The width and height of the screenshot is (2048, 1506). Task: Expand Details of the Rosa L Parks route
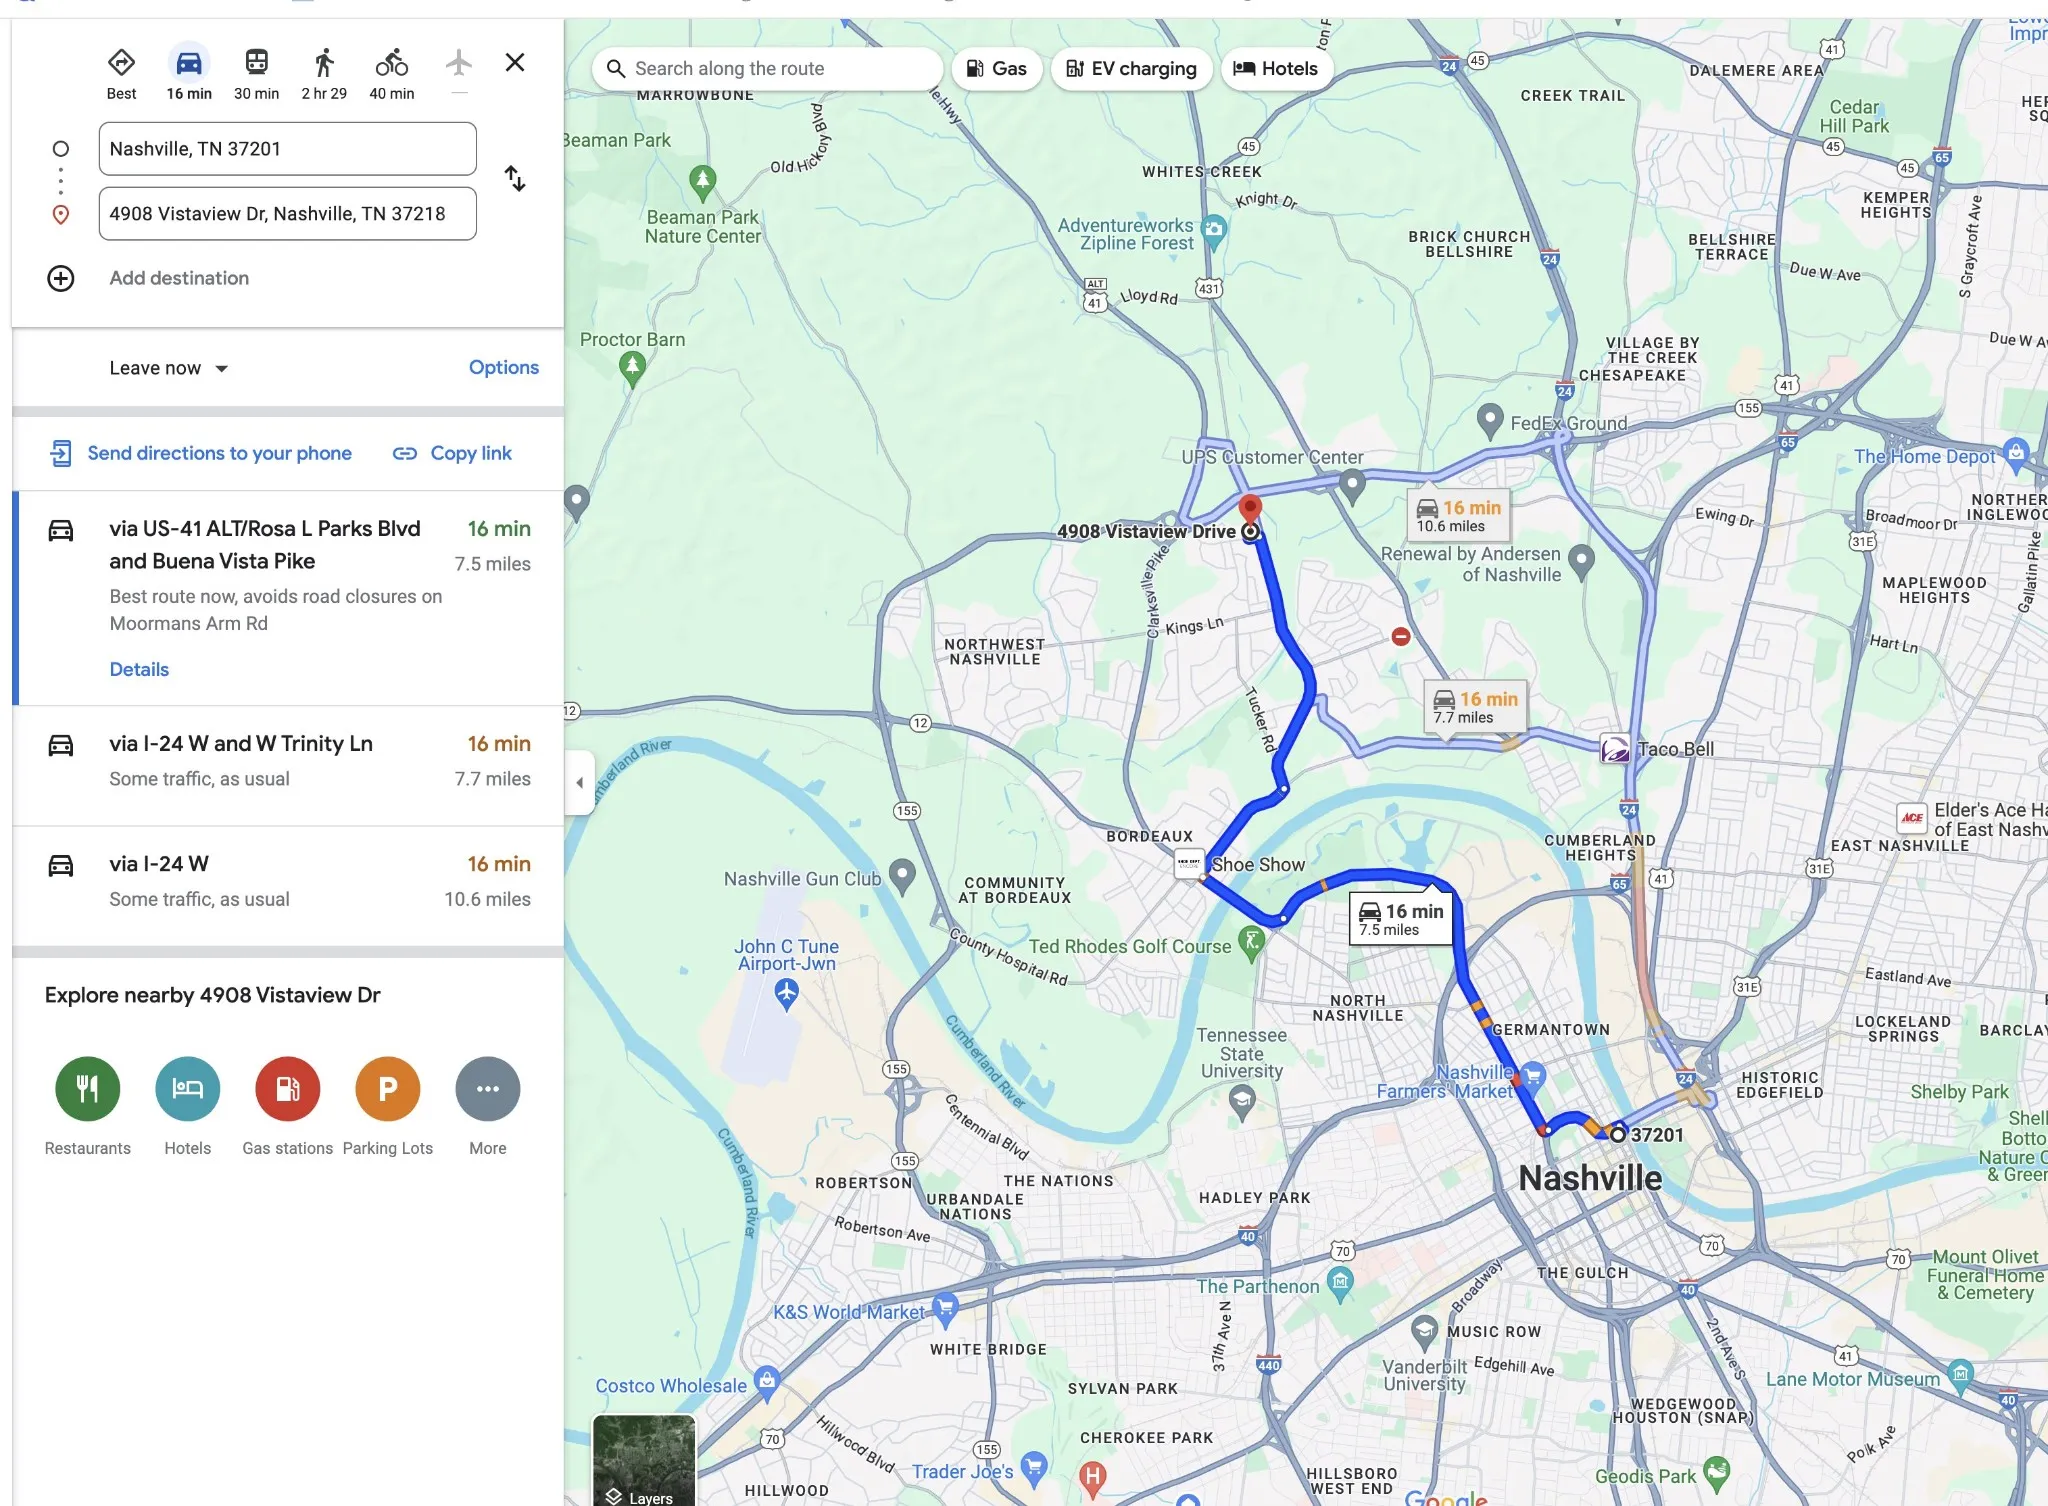click(139, 670)
